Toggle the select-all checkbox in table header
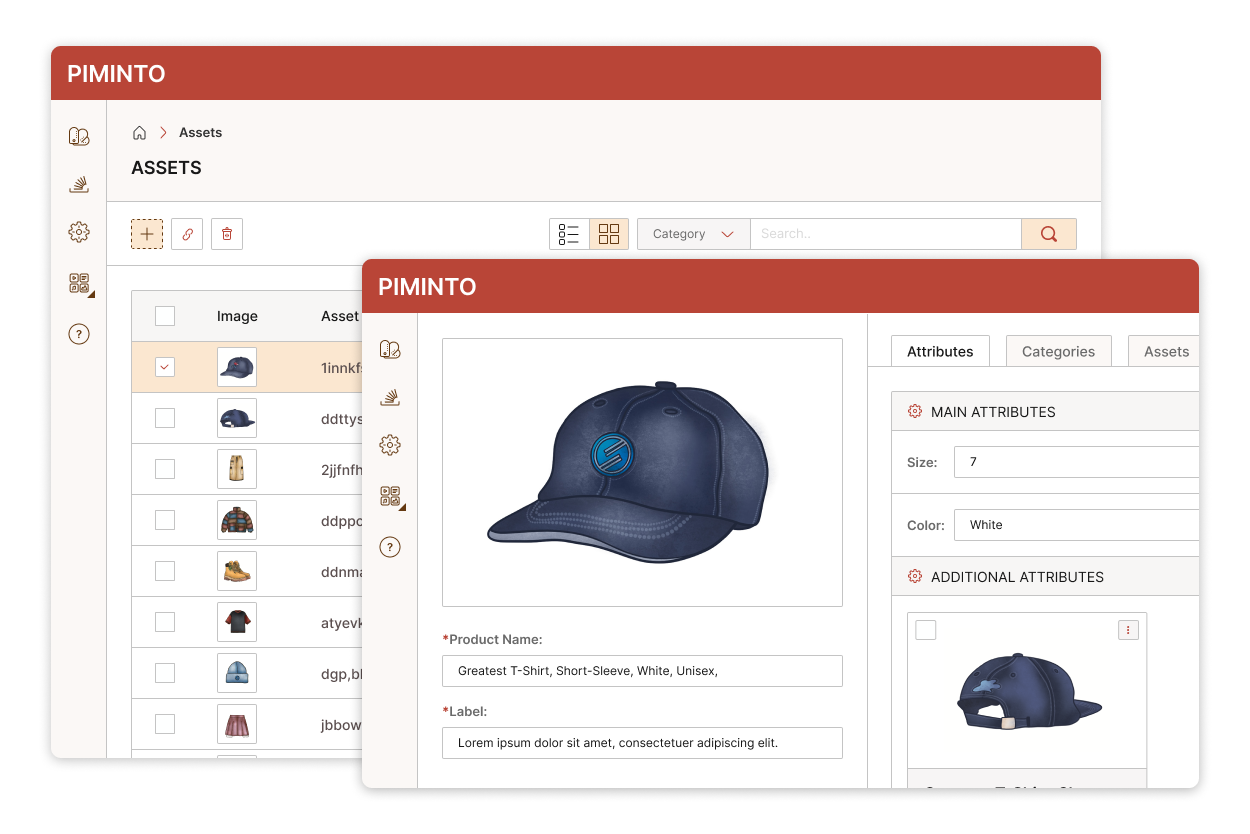 pos(165,316)
